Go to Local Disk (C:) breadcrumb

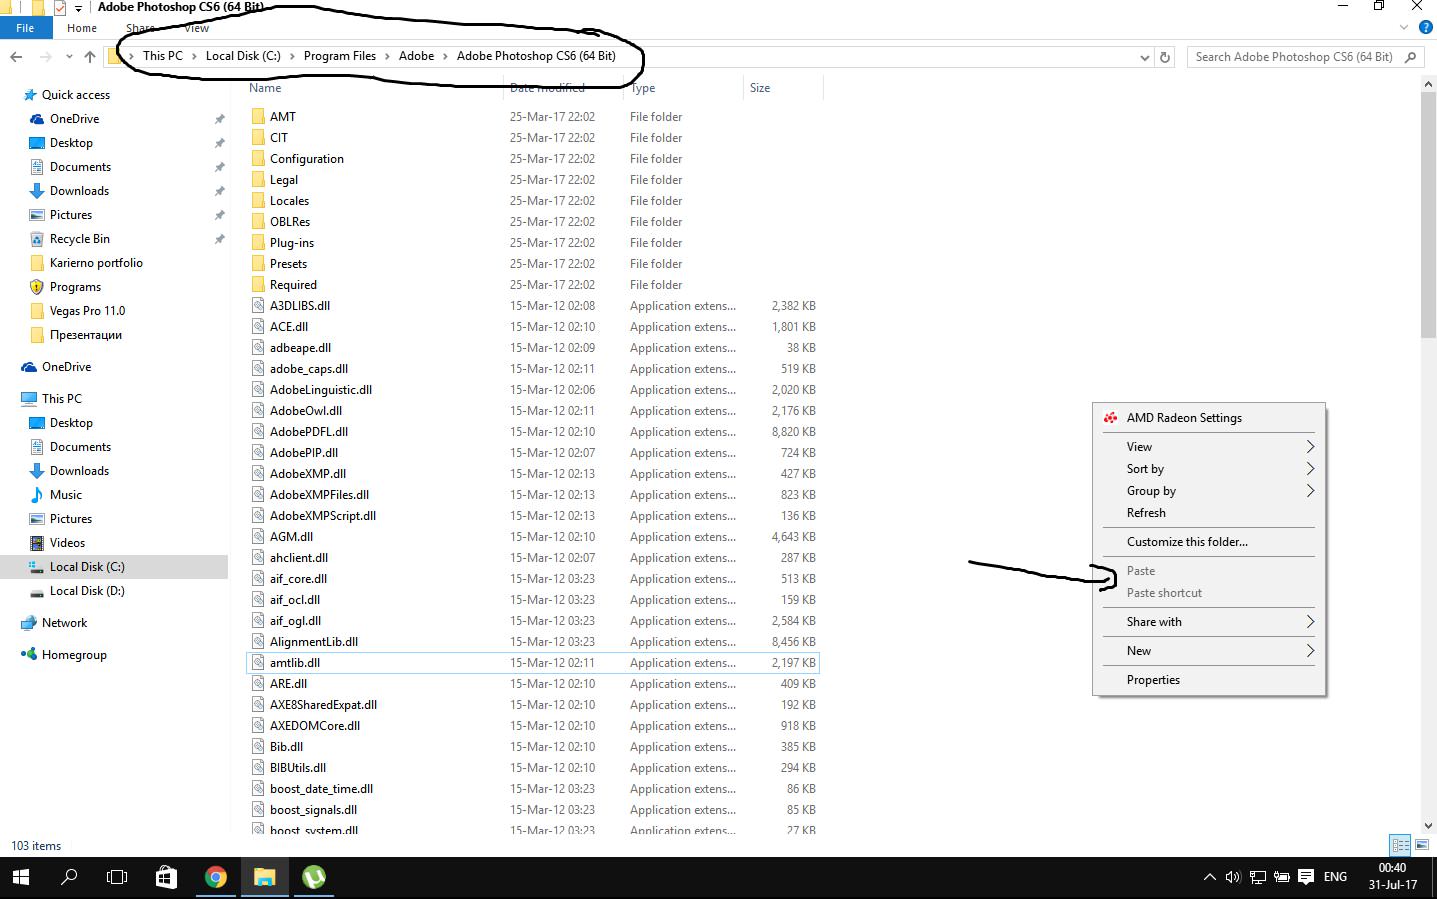click(x=243, y=56)
